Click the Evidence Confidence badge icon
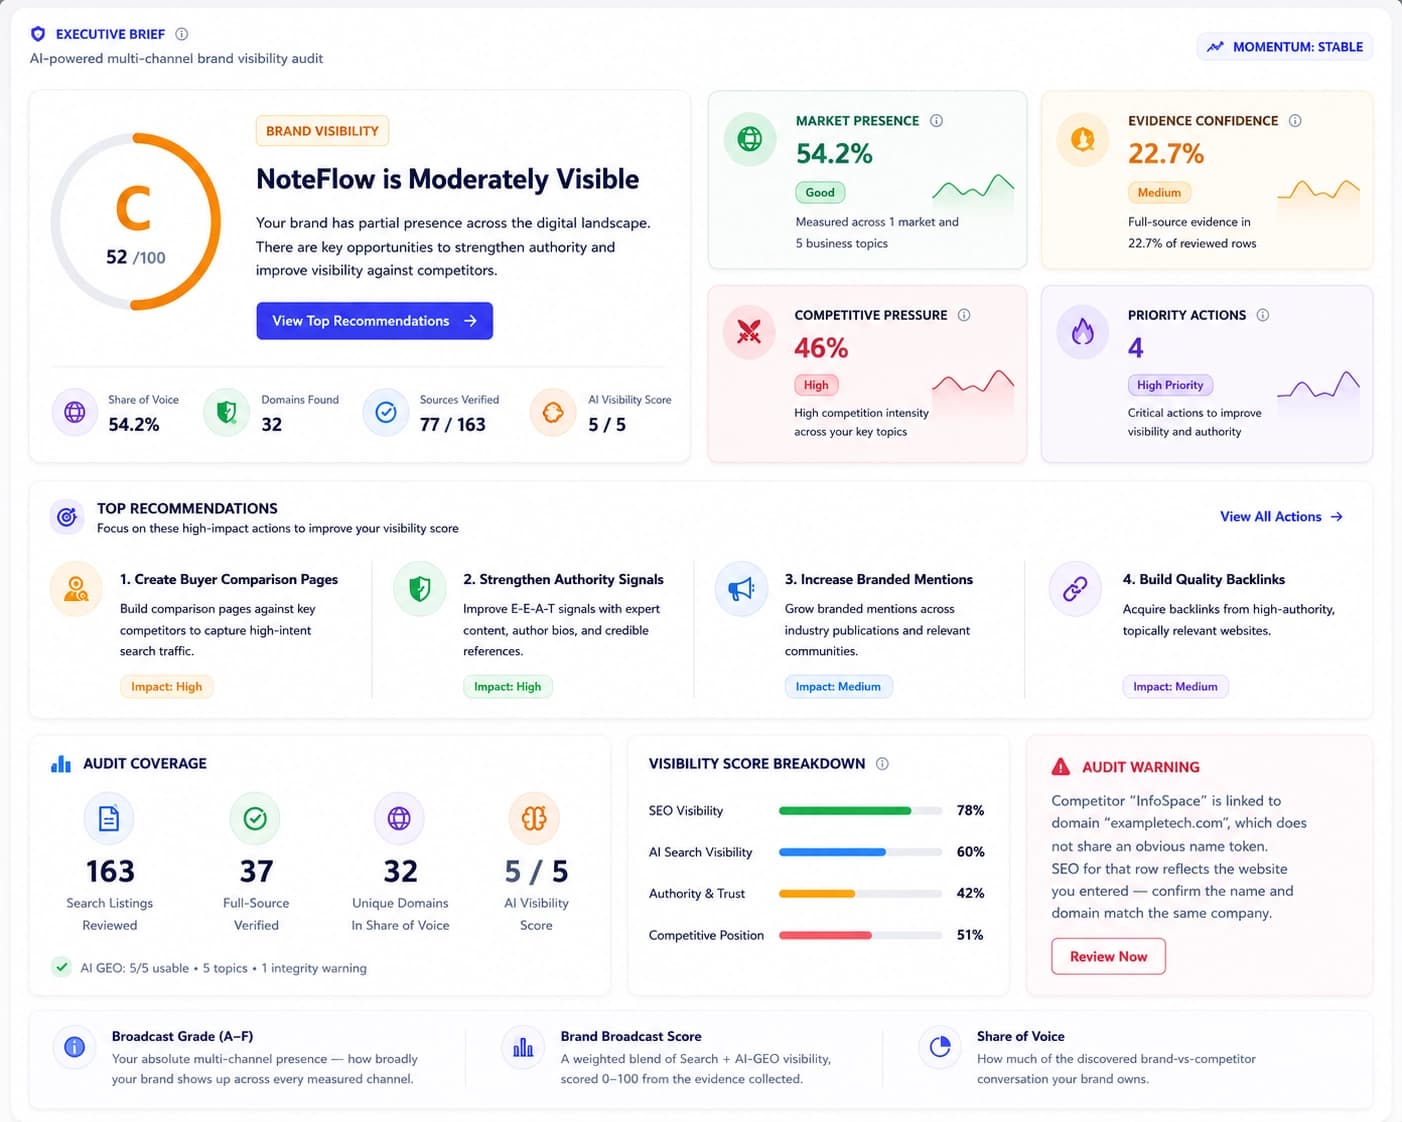This screenshot has height=1122, width=1402. [x=1083, y=139]
